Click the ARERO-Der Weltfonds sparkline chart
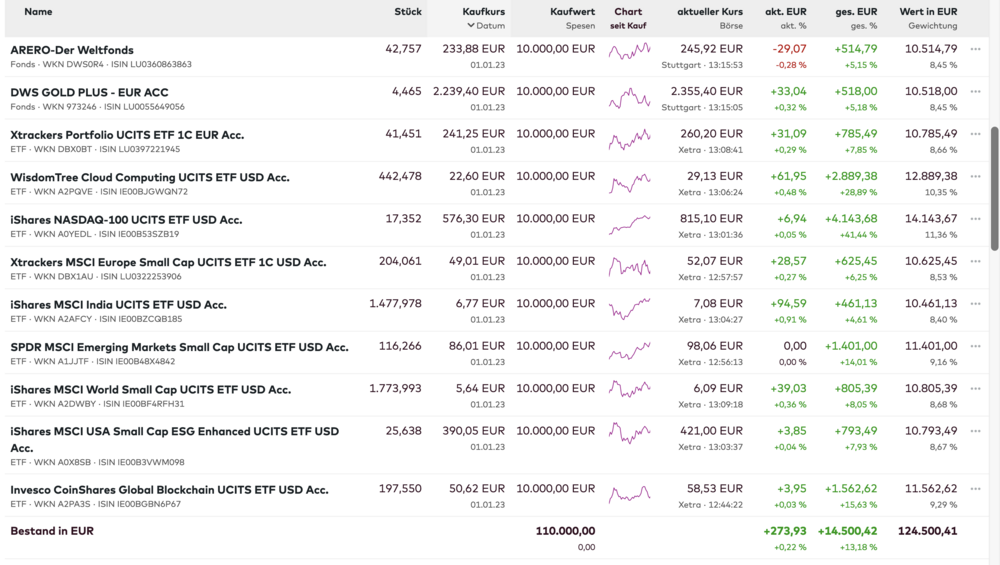The width and height of the screenshot is (1000, 565). point(629,50)
